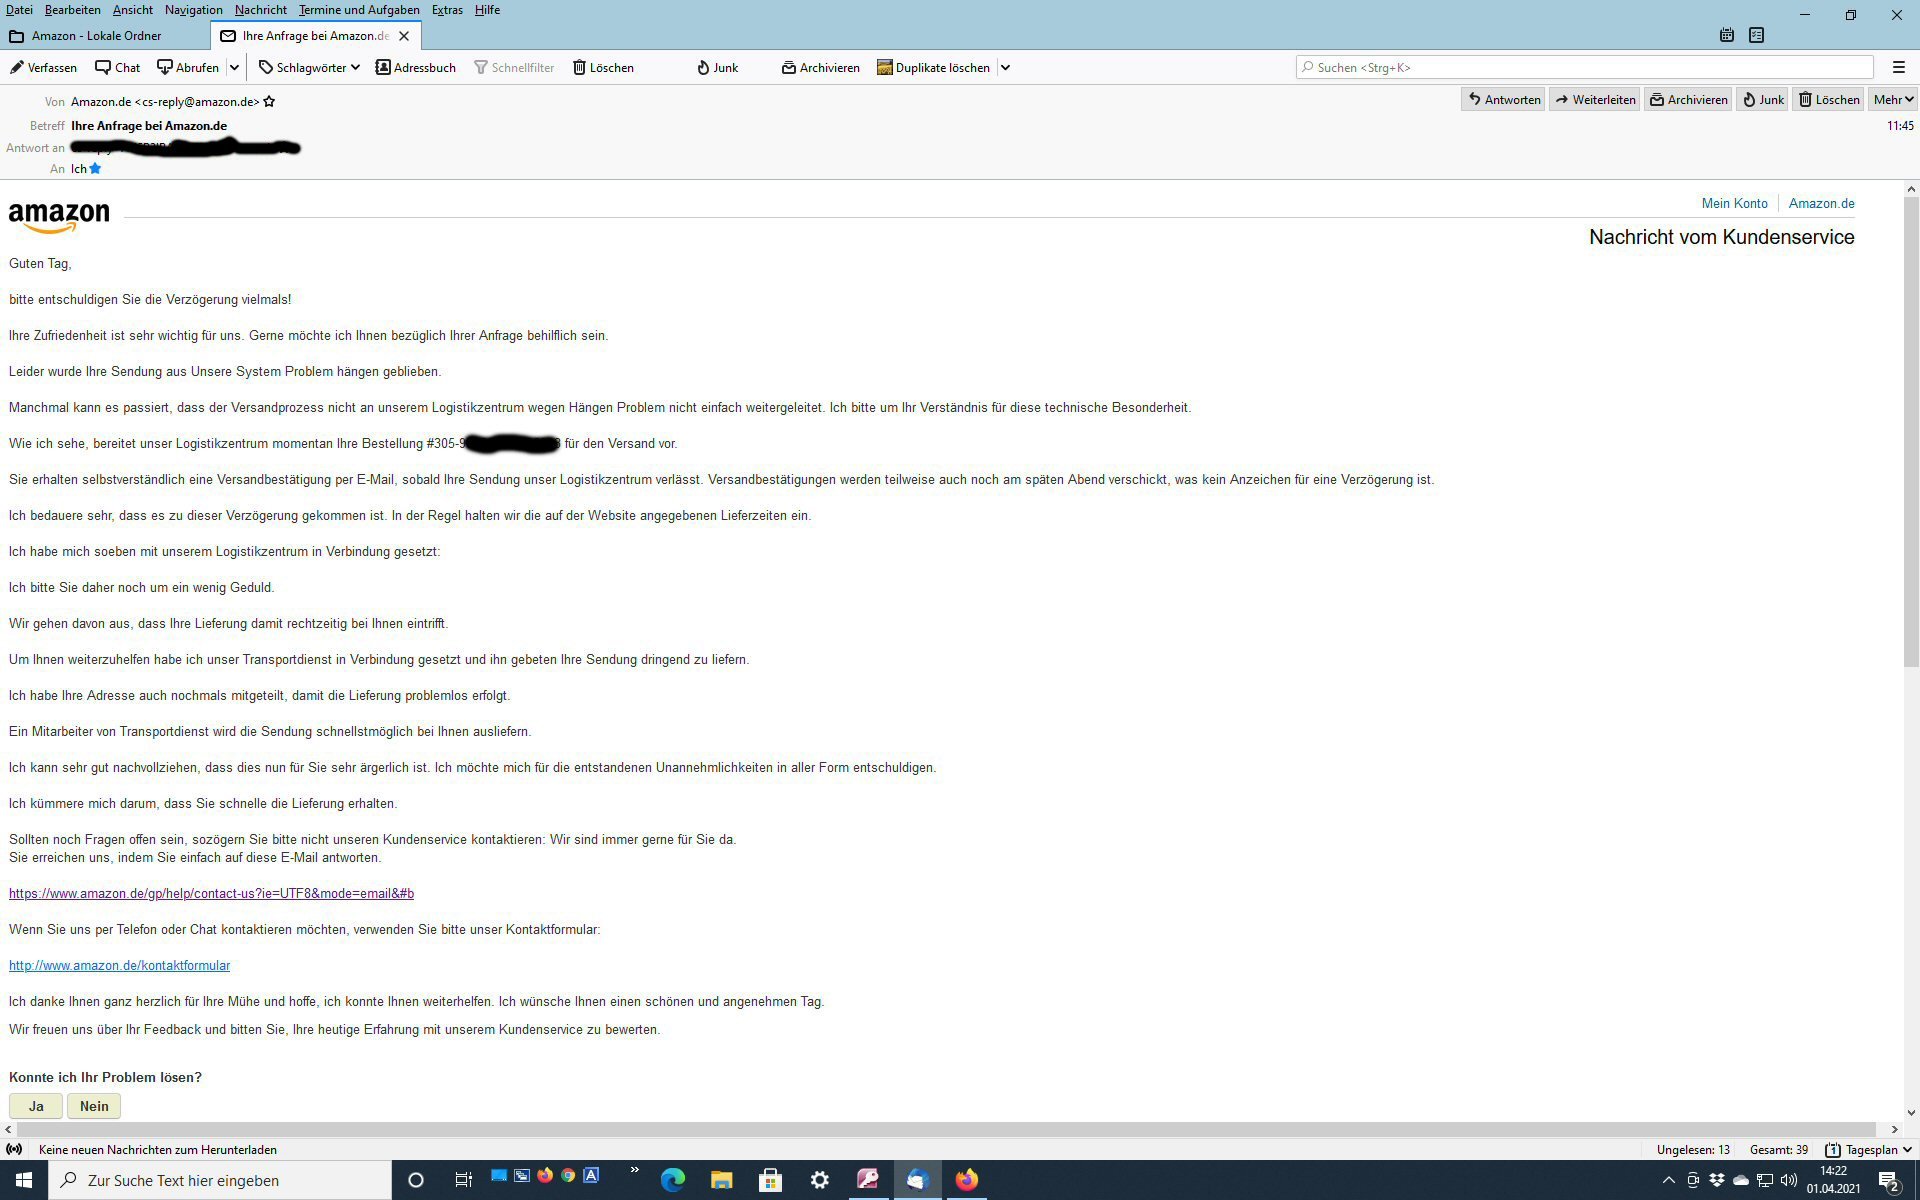The height and width of the screenshot is (1200, 1920).
Task: Open the Datei menu
Action: click(x=19, y=10)
